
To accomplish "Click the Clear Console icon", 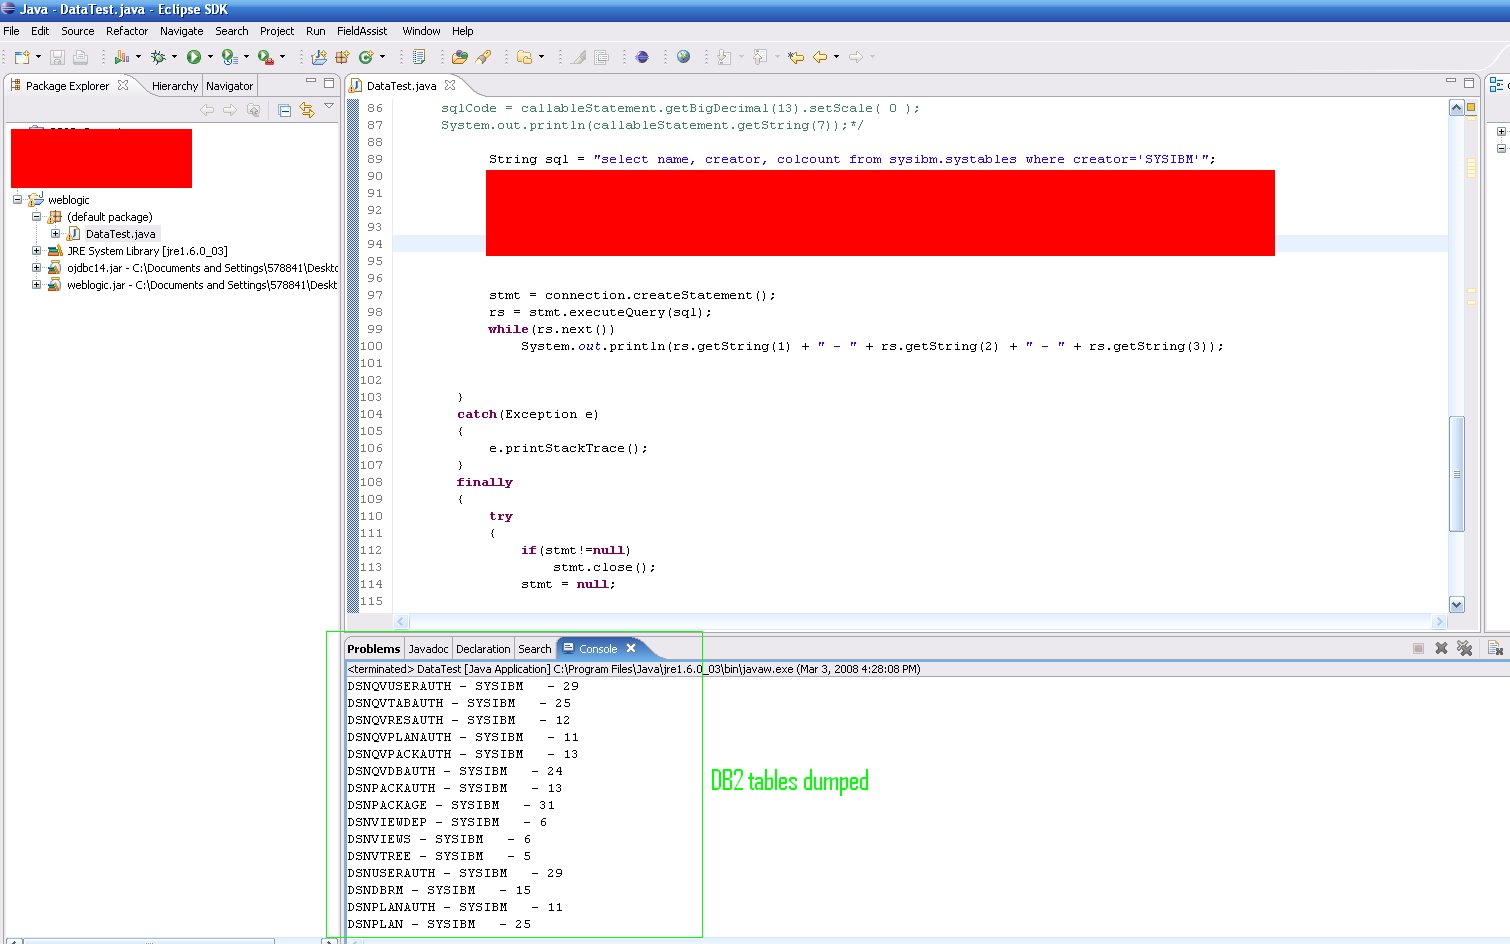I will (x=1495, y=648).
